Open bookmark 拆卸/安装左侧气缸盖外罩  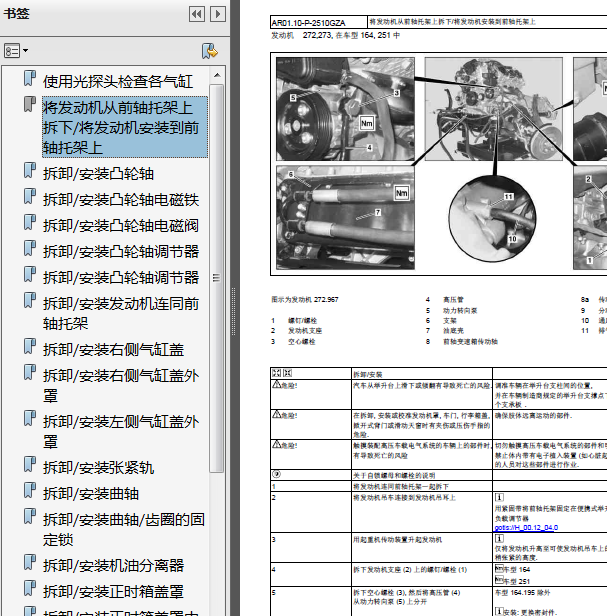(121, 431)
